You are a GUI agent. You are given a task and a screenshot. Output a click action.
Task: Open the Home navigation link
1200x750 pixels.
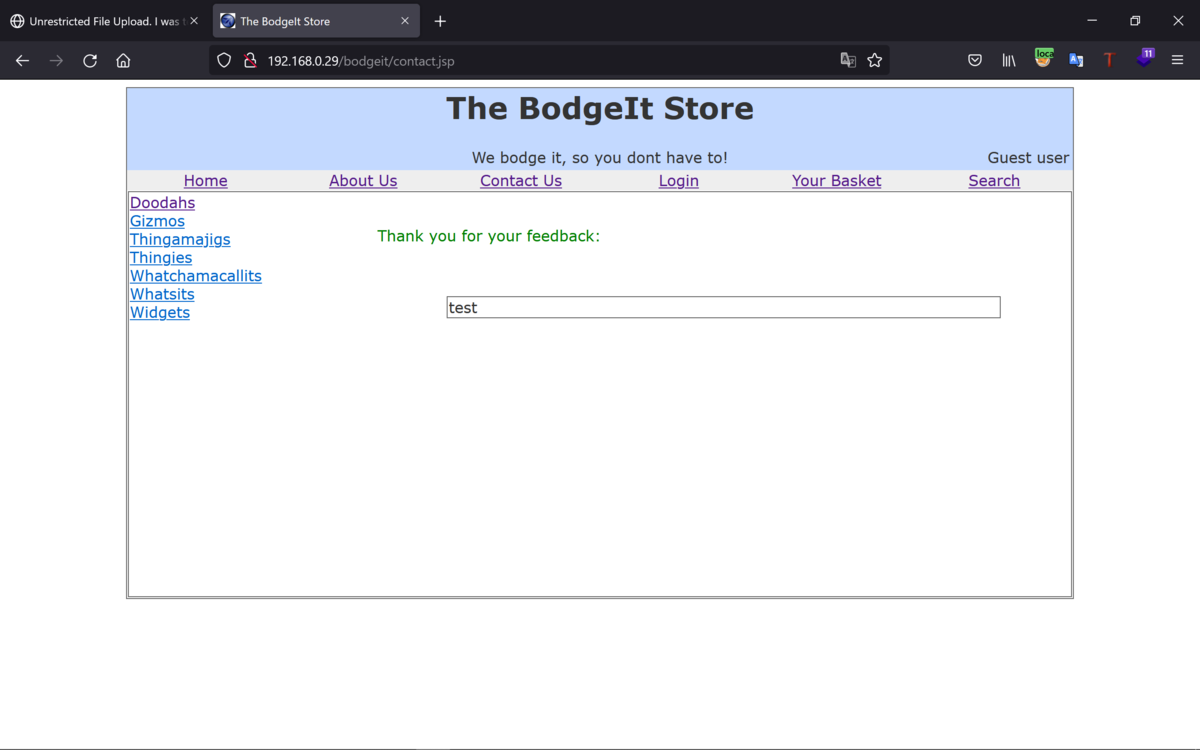click(206, 181)
